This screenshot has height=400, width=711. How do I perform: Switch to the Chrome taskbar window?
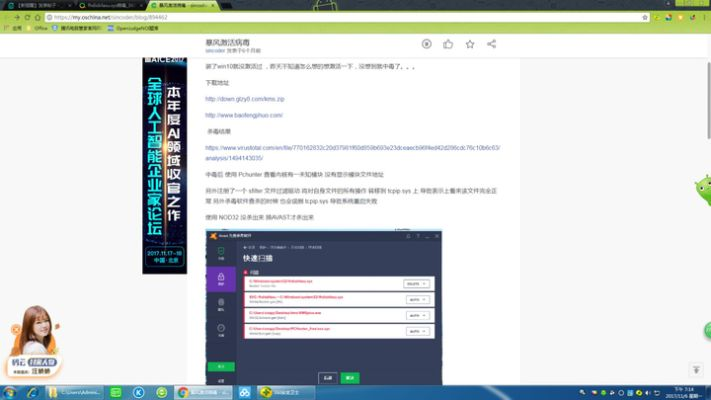pos(204,392)
